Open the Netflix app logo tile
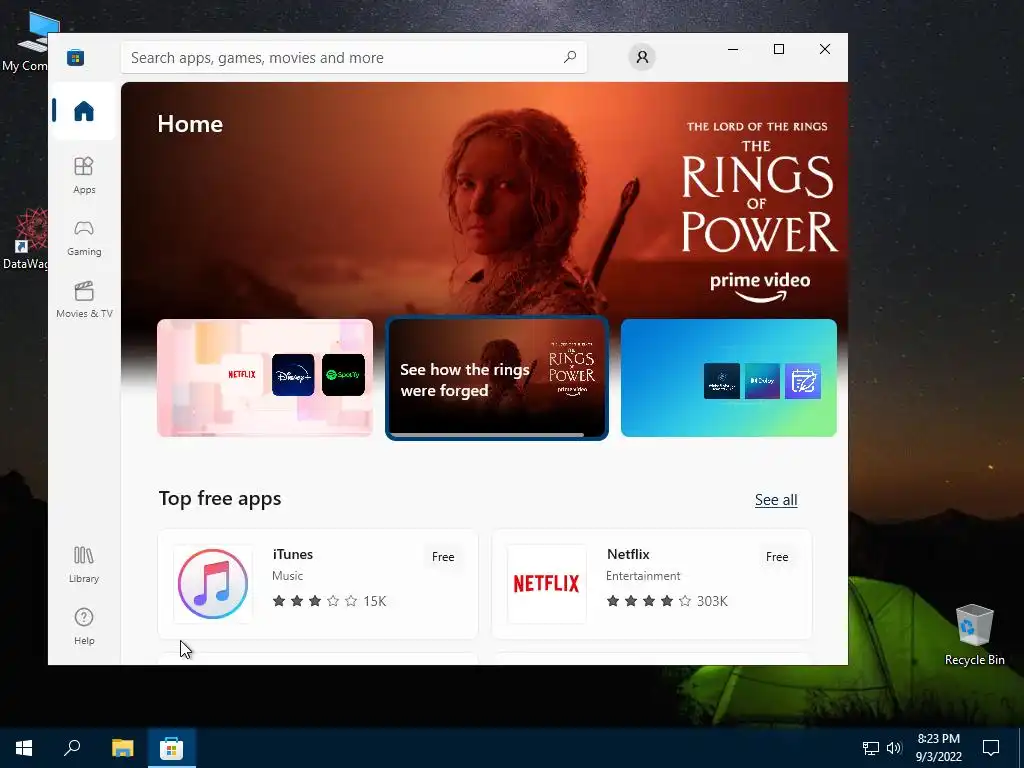This screenshot has height=768, width=1024. coord(547,584)
